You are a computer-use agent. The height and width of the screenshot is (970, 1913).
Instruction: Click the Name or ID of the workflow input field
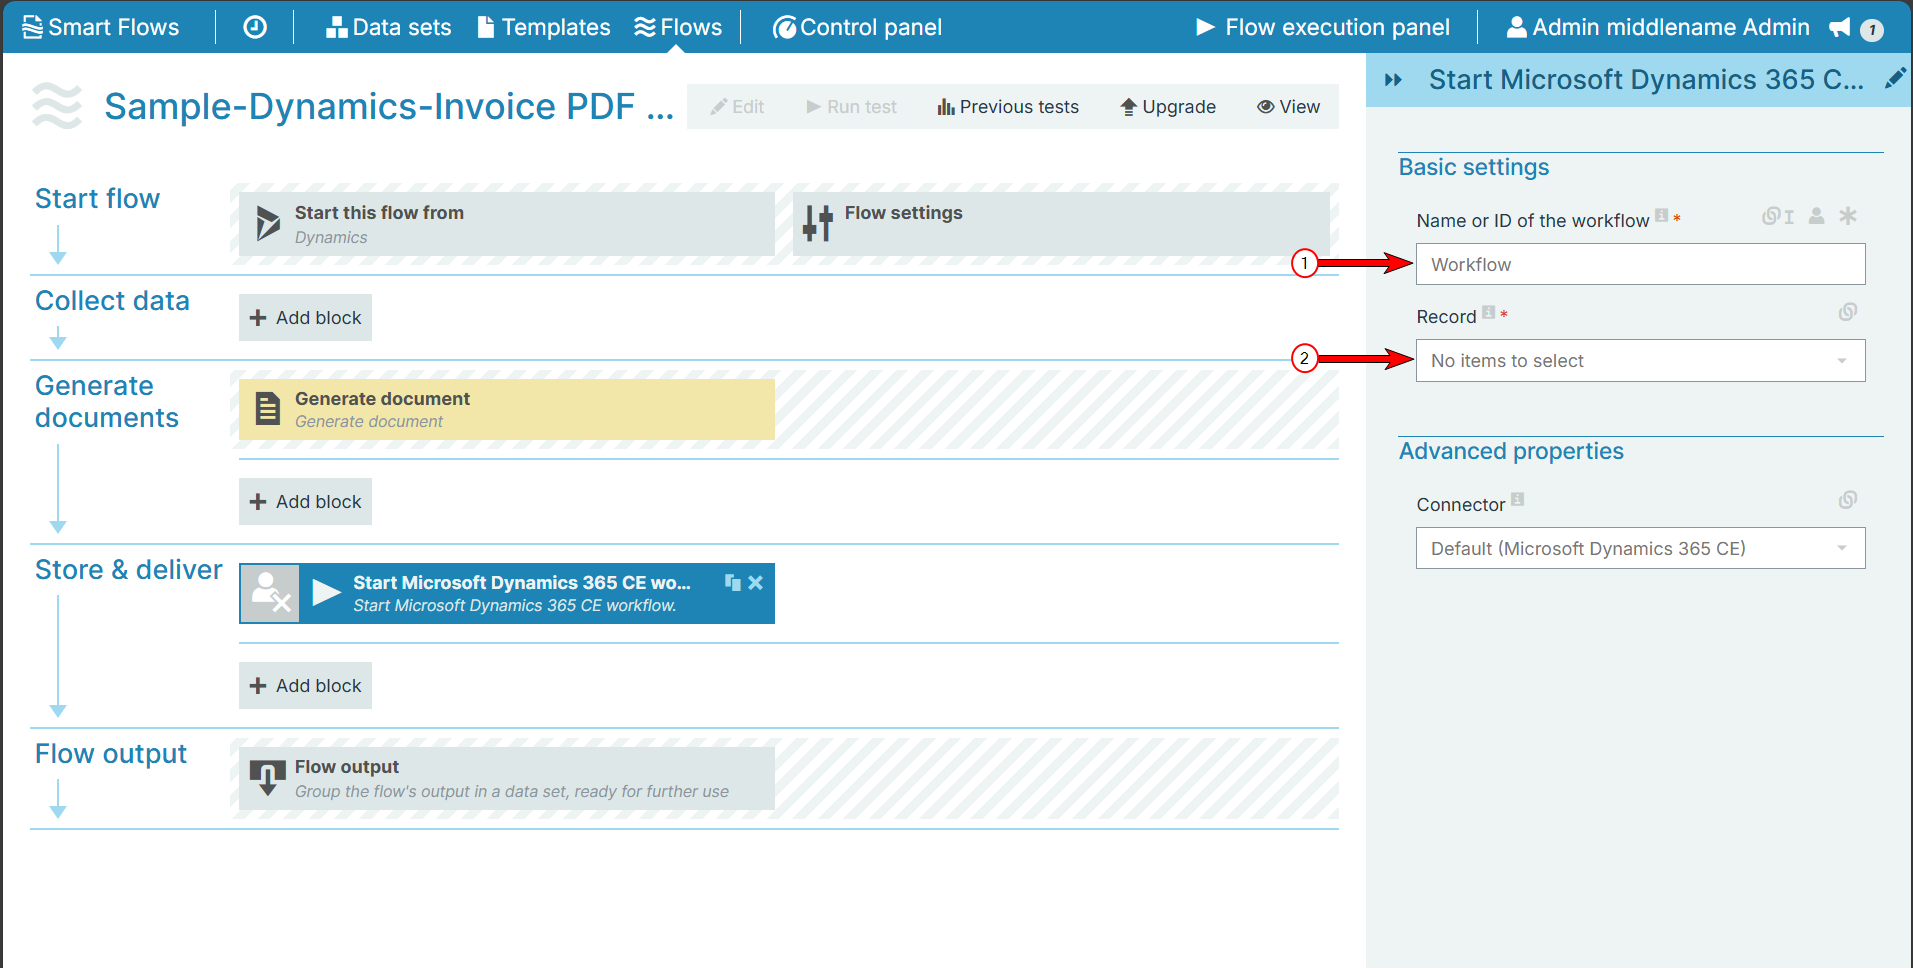tap(1640, 264)
